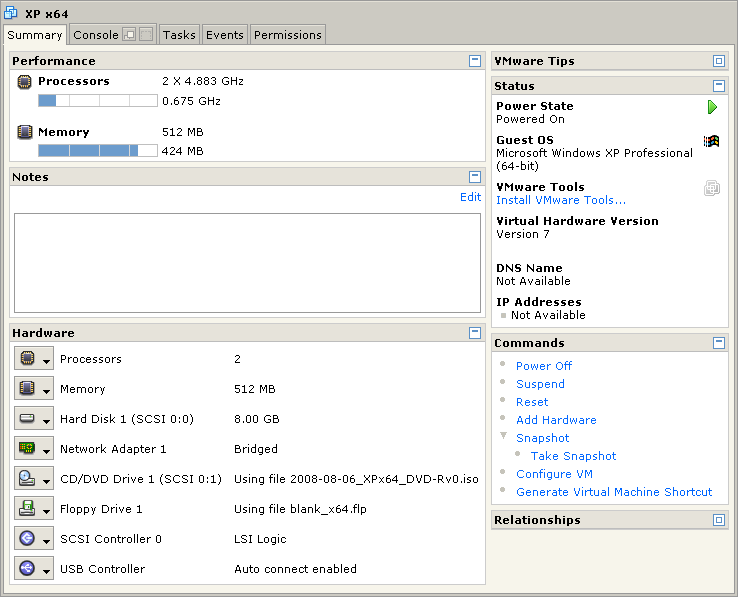Viewport: 738px width, 597px height.
Task: Open the Processors hardware dropdown arrow
Action: click(x=46, y=361)
